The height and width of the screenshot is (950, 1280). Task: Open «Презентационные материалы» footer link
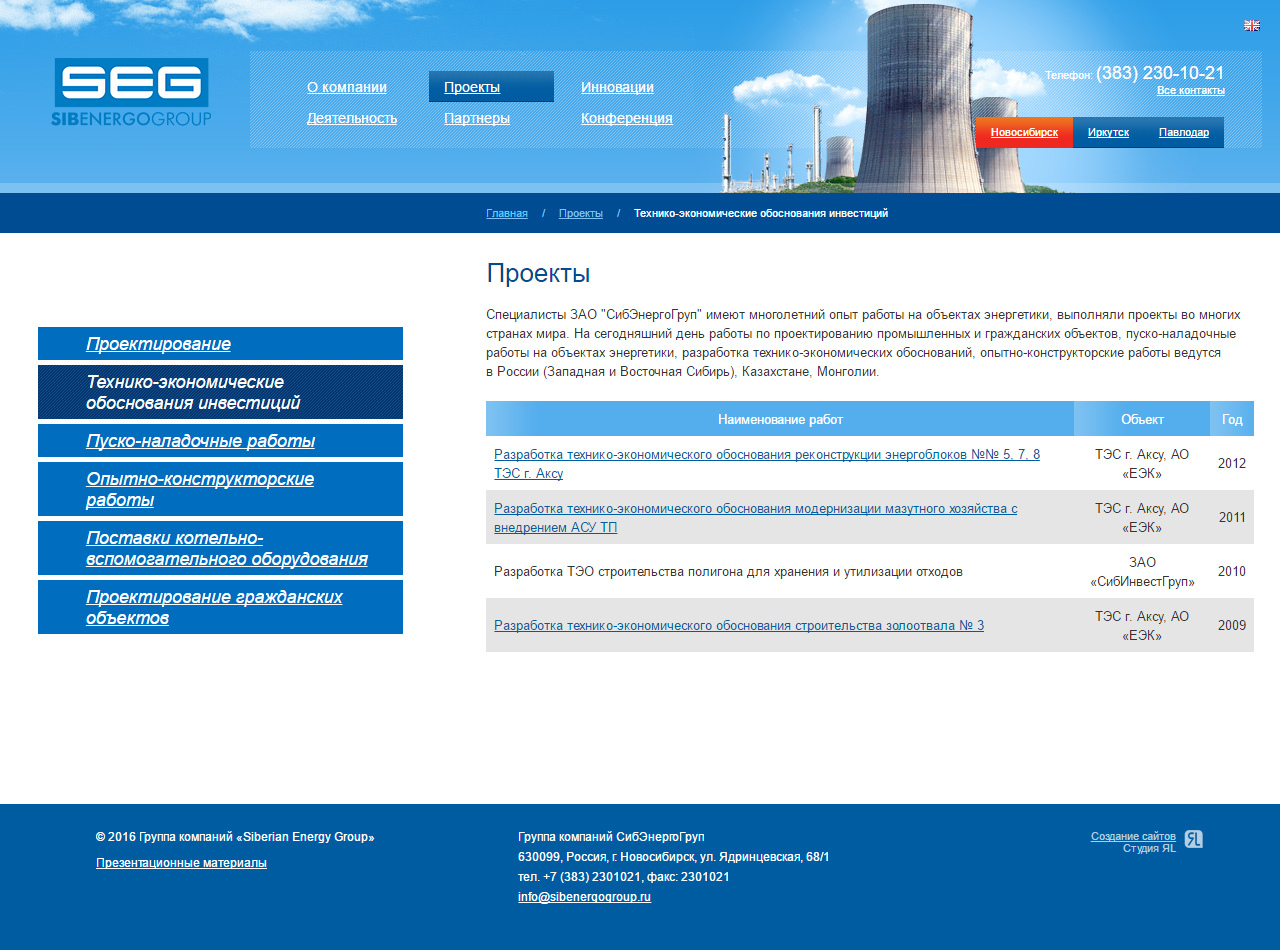click(181, 863)
